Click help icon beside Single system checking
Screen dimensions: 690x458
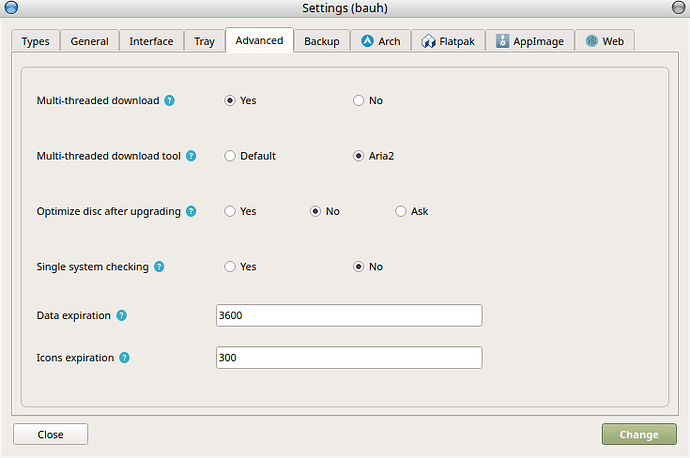click(159, 267)
